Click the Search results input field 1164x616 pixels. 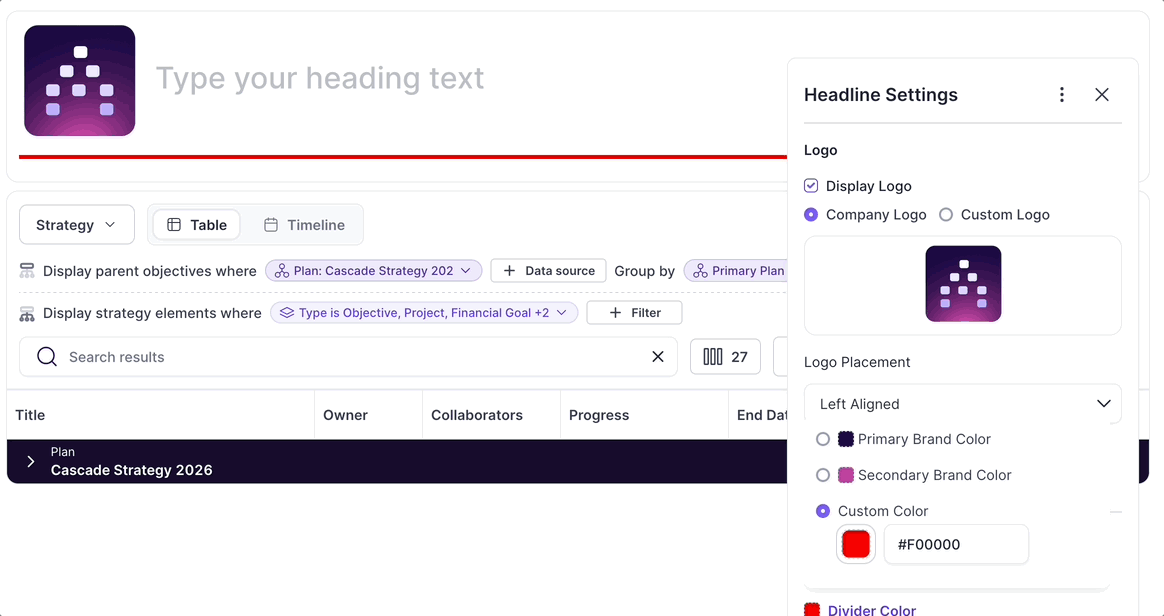[x=348, y=357]
